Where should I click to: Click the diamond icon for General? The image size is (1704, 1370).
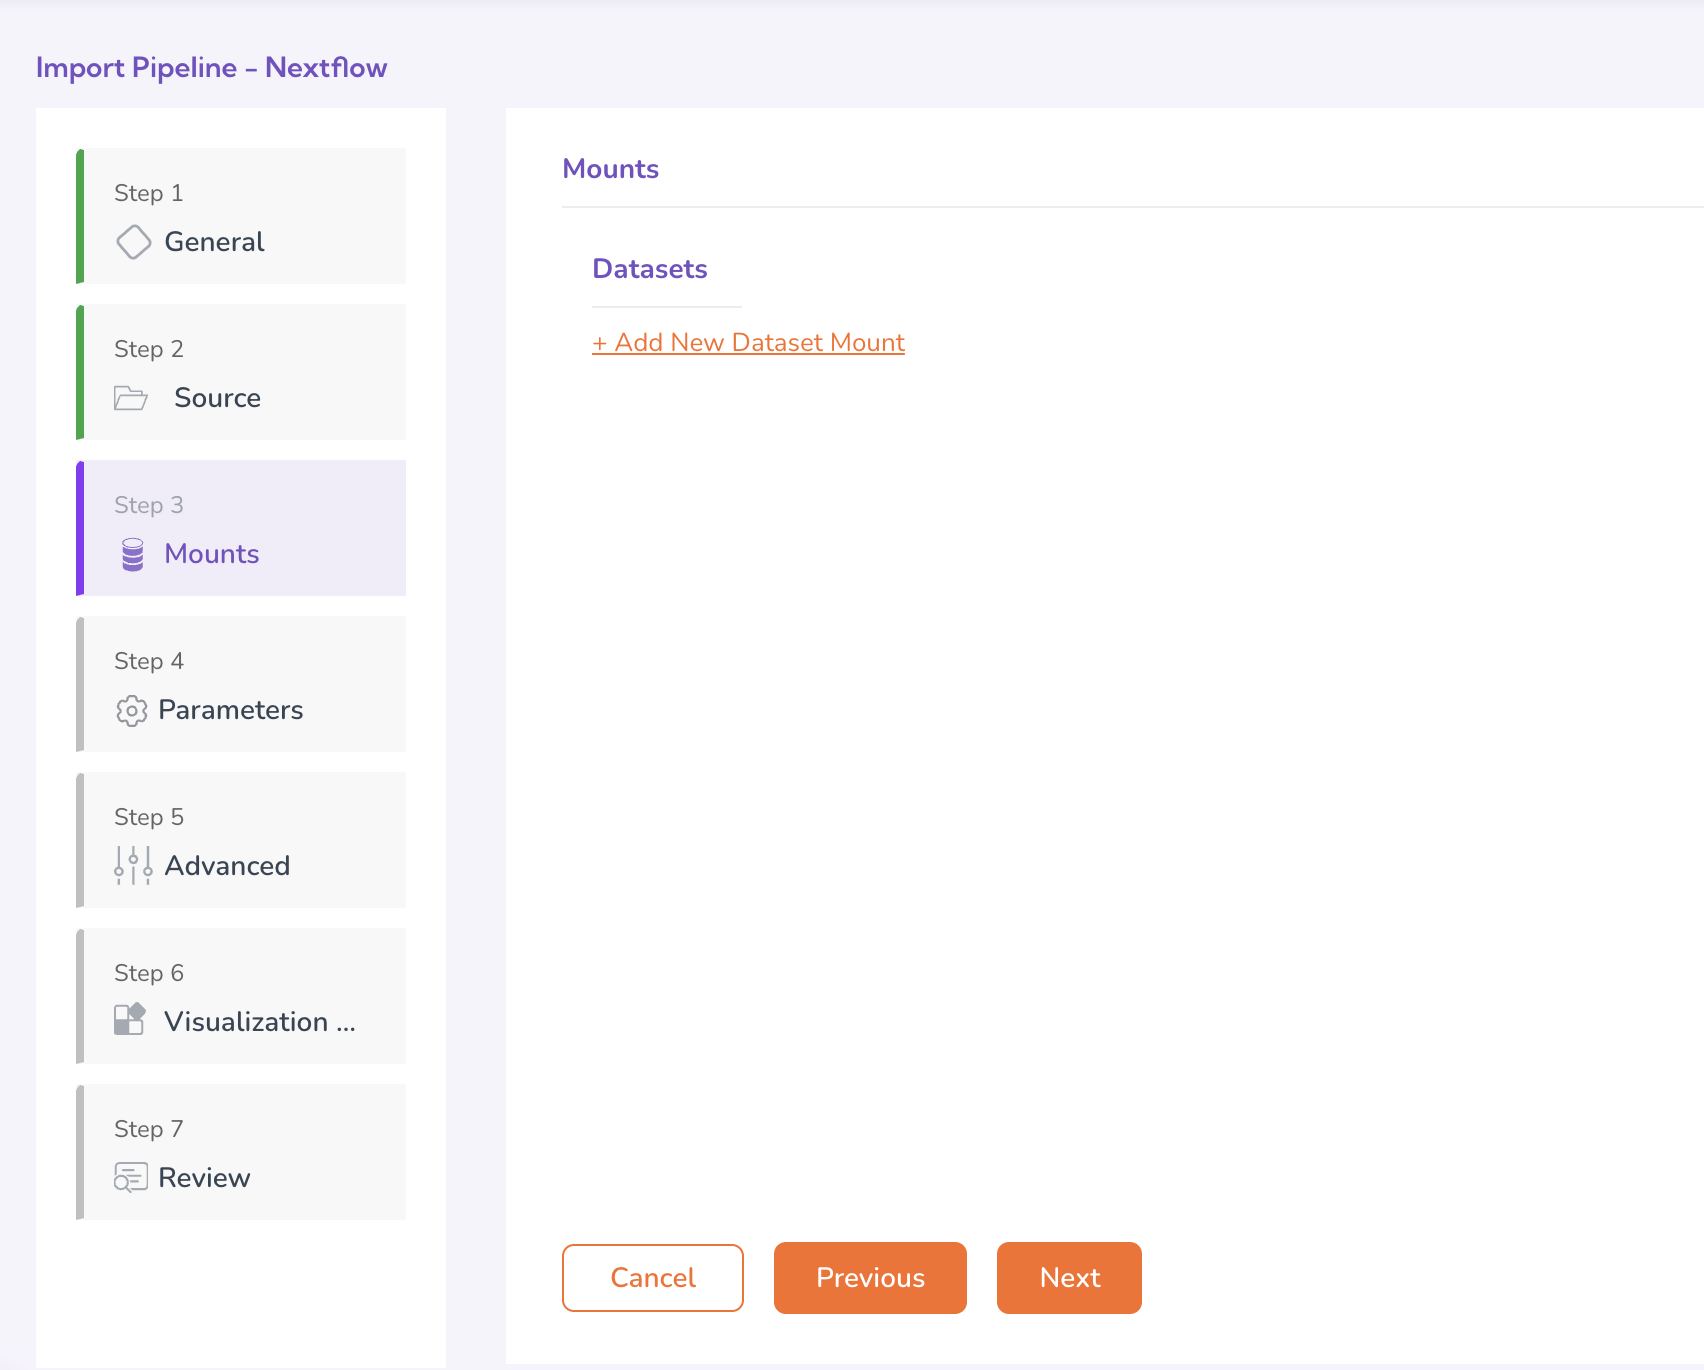[x=133, y=242]
